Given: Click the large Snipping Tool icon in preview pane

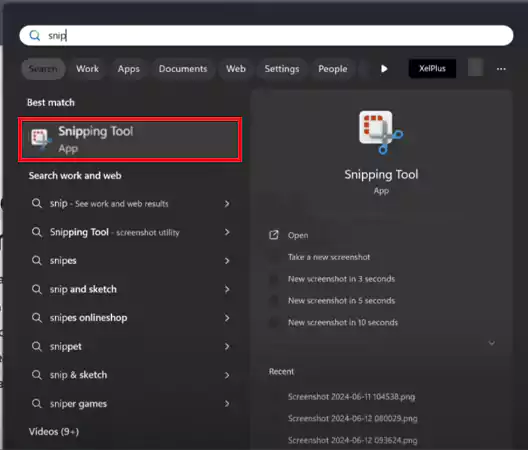Looking at the screenshot, I should (381, 132).
